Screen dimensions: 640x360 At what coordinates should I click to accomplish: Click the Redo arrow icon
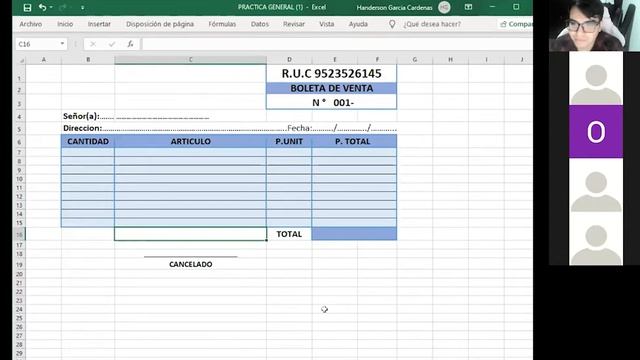coord(62,7)
